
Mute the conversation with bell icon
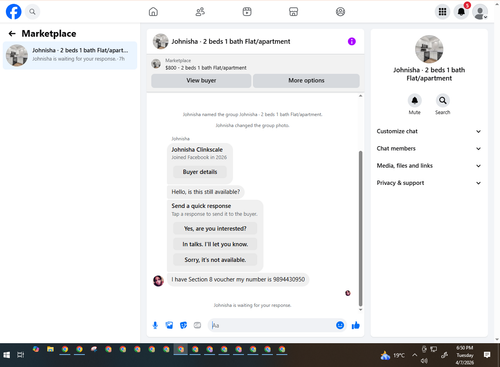pyautogui.click(x=415, y=100)
